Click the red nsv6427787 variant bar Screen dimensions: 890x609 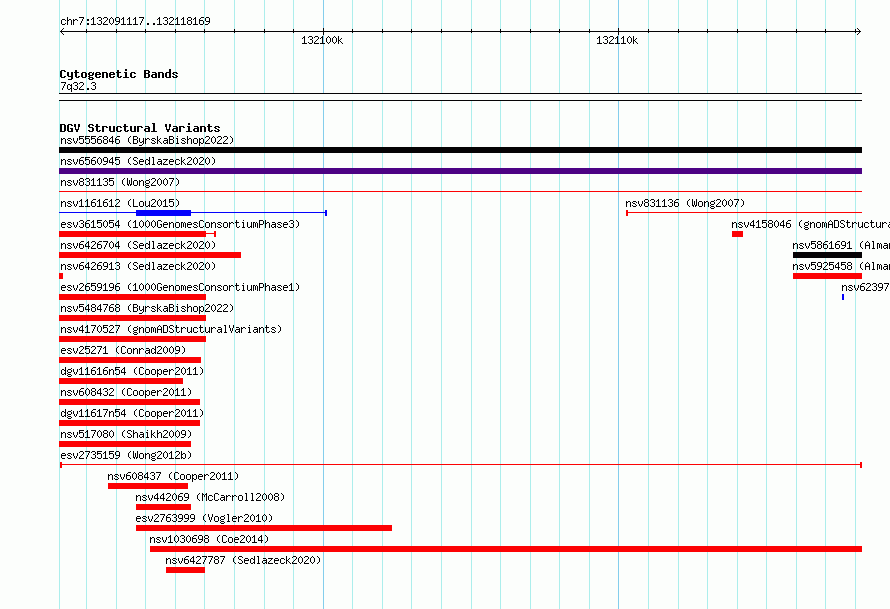tap(186, 570)
